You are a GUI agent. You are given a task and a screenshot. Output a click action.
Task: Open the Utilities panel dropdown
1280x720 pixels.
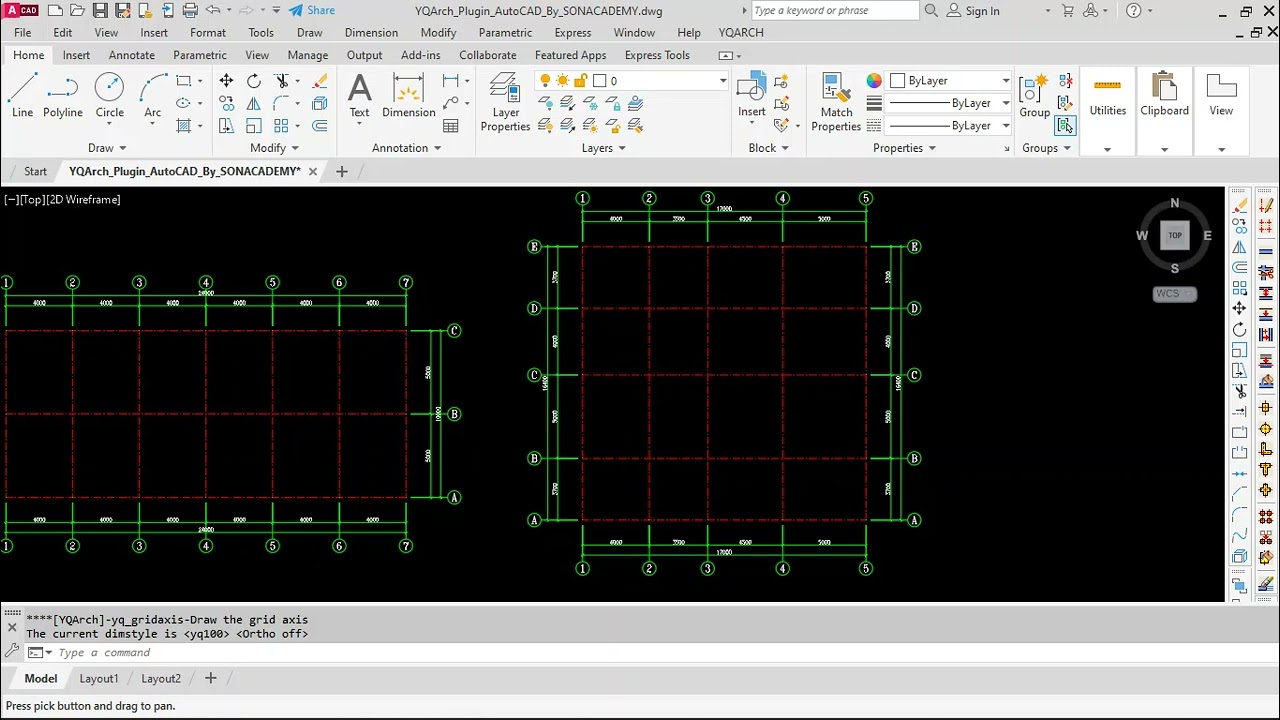click(x=1107, y=149)
